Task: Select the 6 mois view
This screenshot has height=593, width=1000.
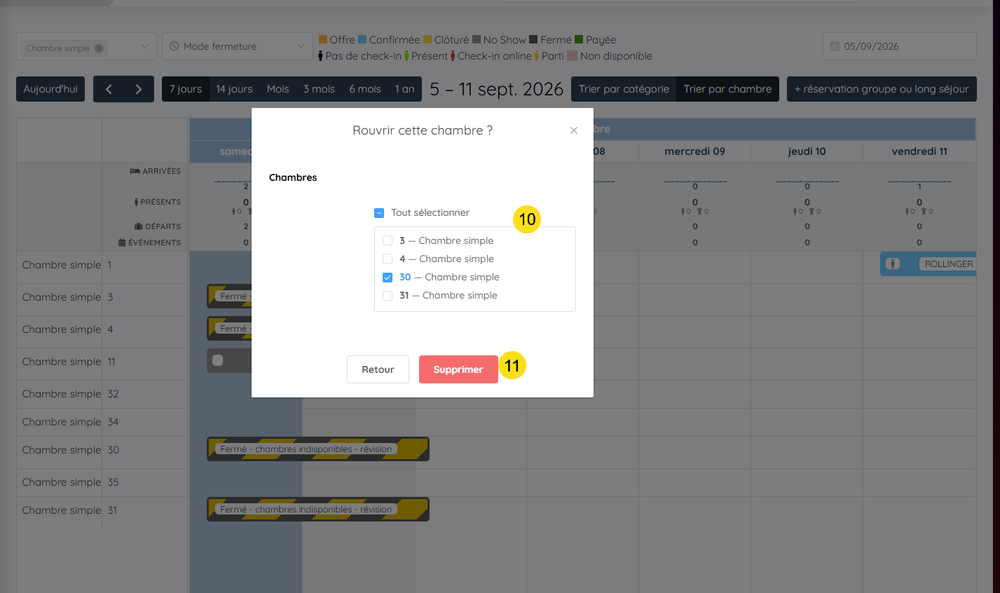Action: (x=365, y=89)
